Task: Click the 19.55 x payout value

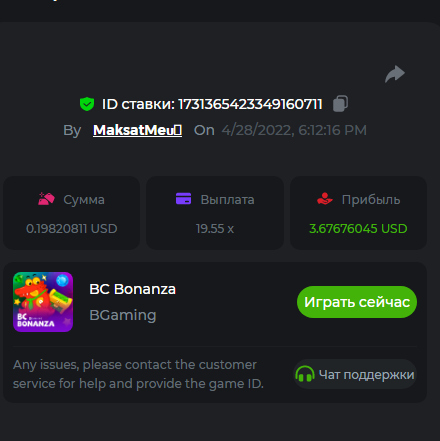Action: pos(215,229)
